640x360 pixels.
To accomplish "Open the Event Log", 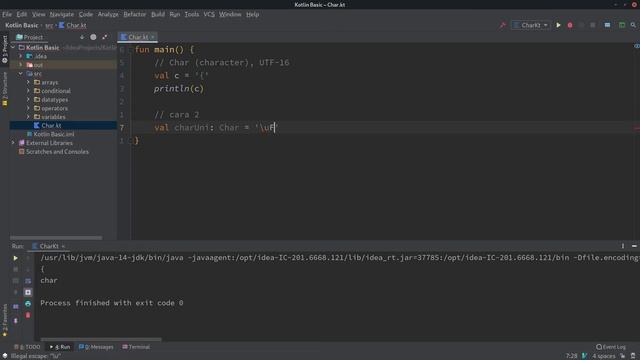I will (611, 347).
